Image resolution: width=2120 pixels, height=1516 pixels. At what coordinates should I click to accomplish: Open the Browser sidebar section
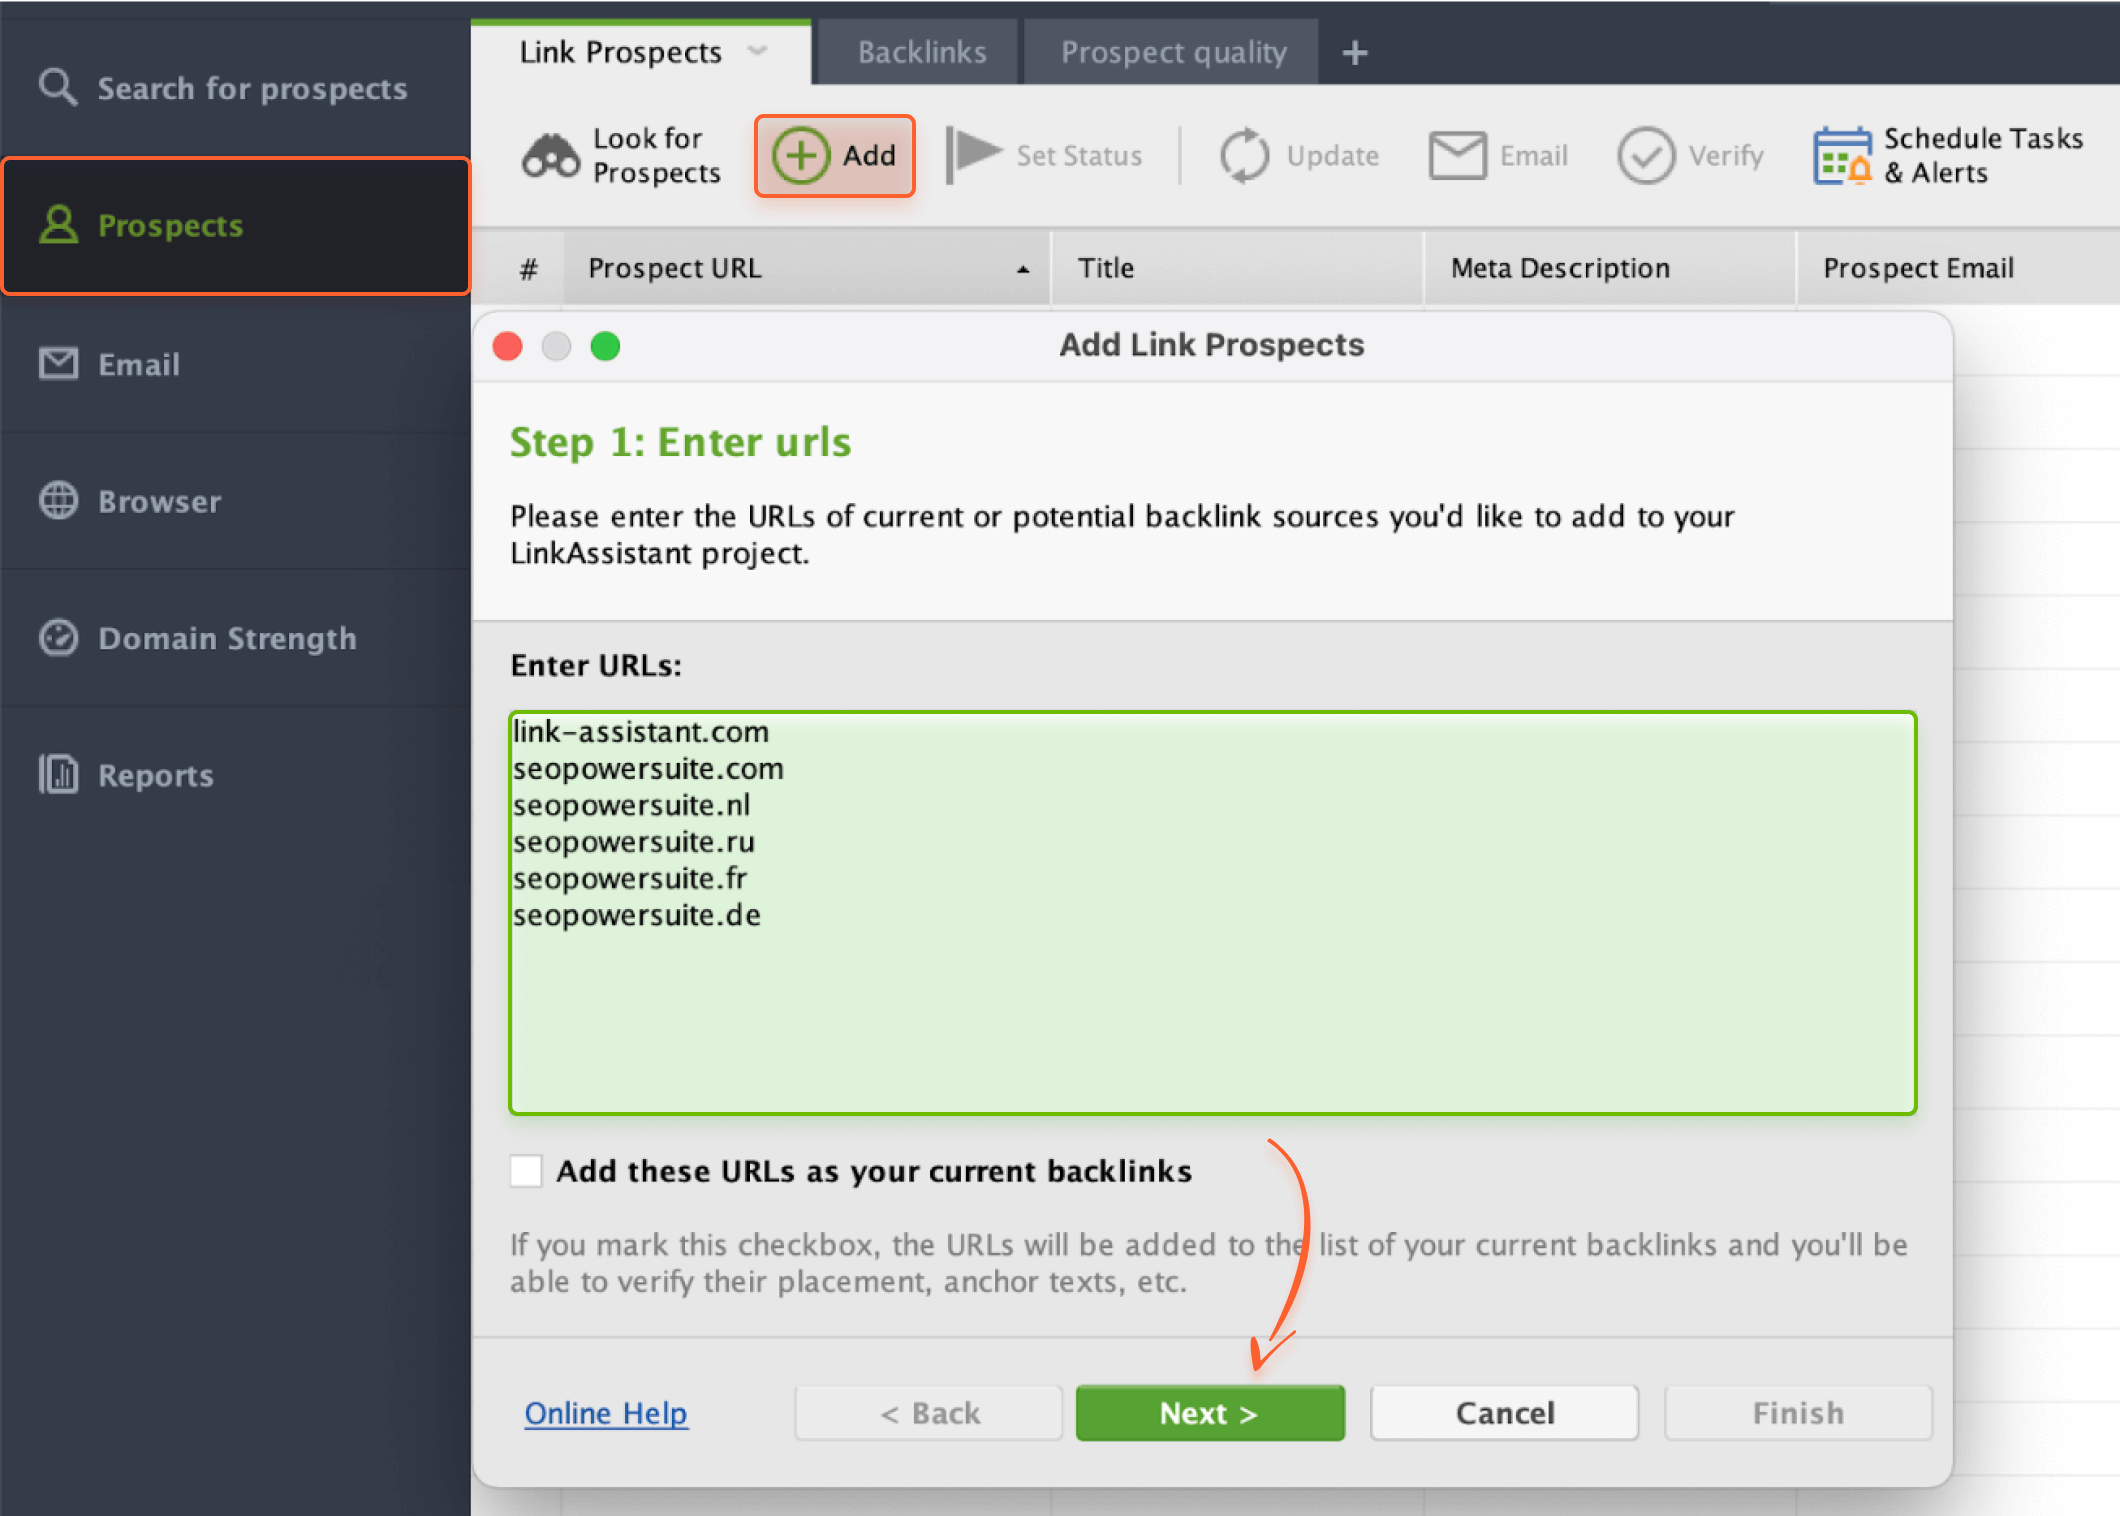[236, 501]
